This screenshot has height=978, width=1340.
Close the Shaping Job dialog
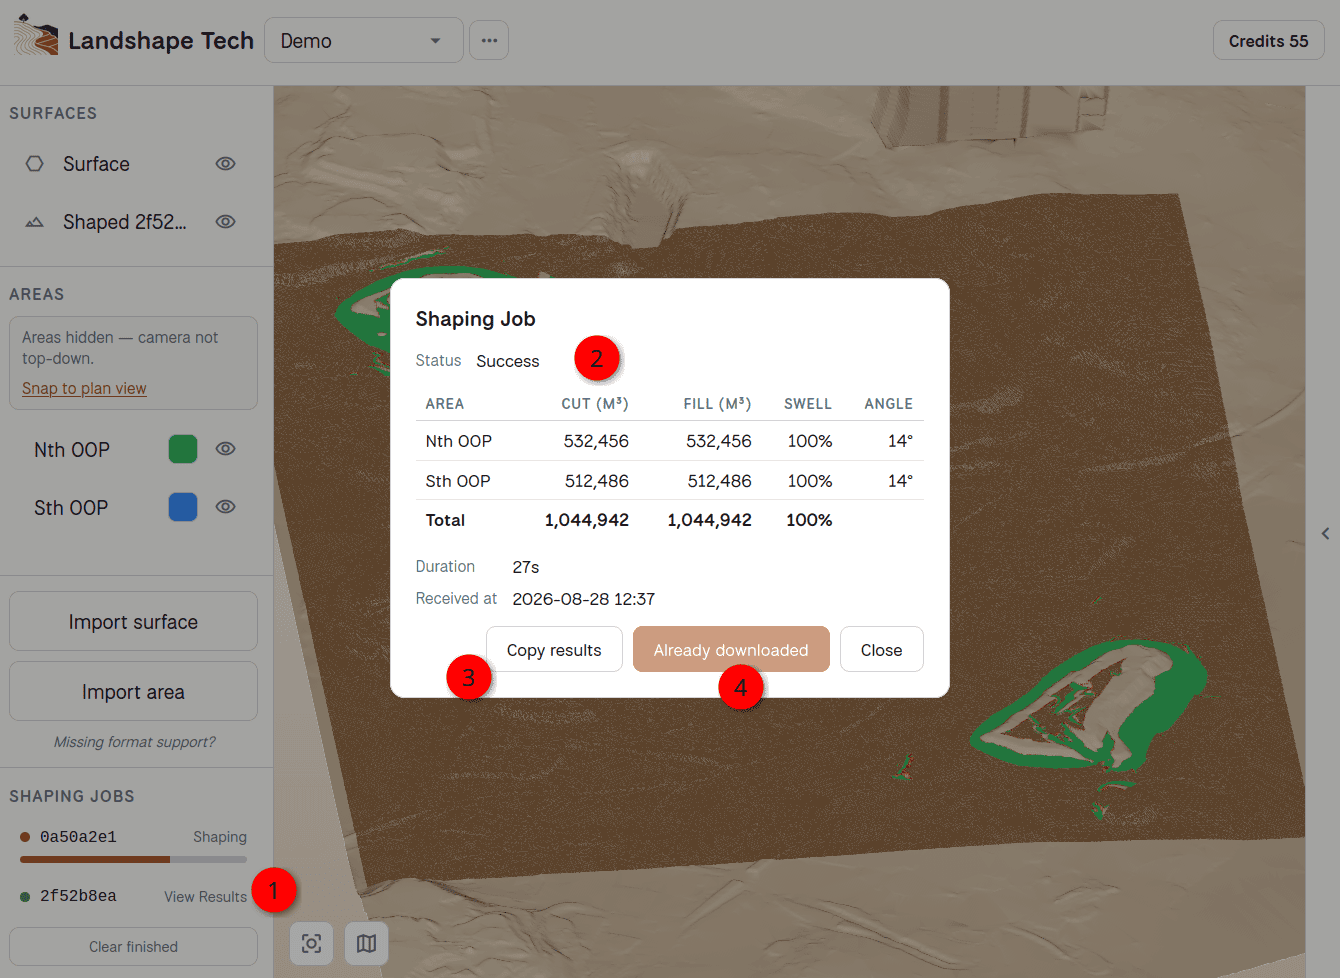(x=881, y=650)
